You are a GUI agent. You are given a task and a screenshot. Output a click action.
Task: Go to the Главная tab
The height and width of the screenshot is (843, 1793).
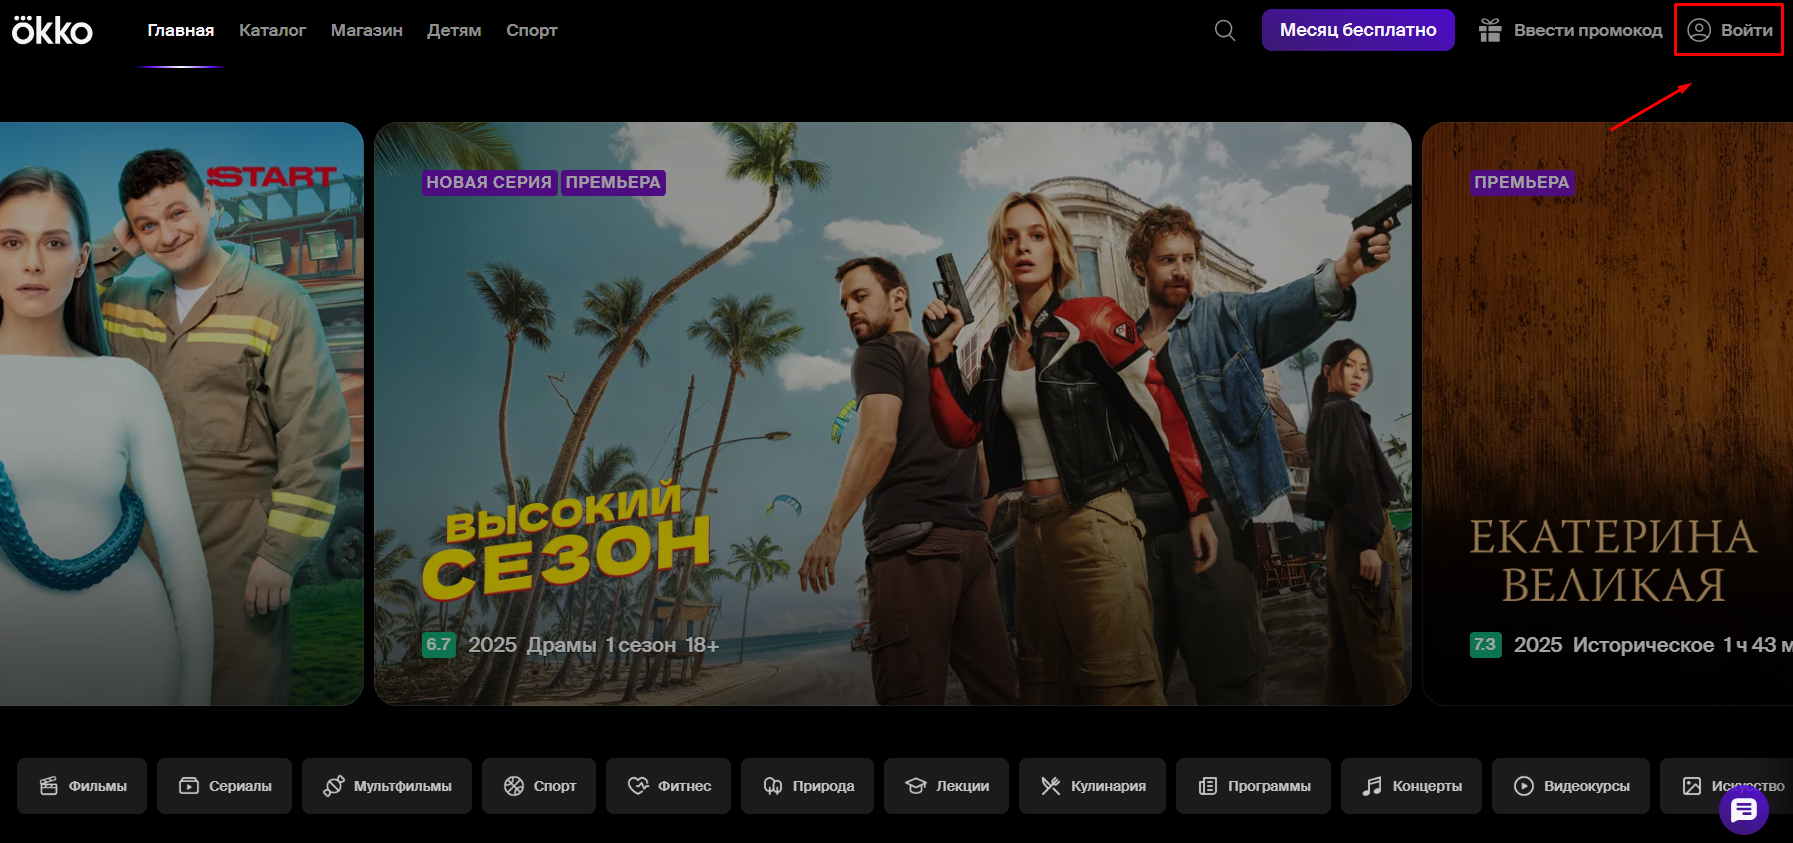181,30
